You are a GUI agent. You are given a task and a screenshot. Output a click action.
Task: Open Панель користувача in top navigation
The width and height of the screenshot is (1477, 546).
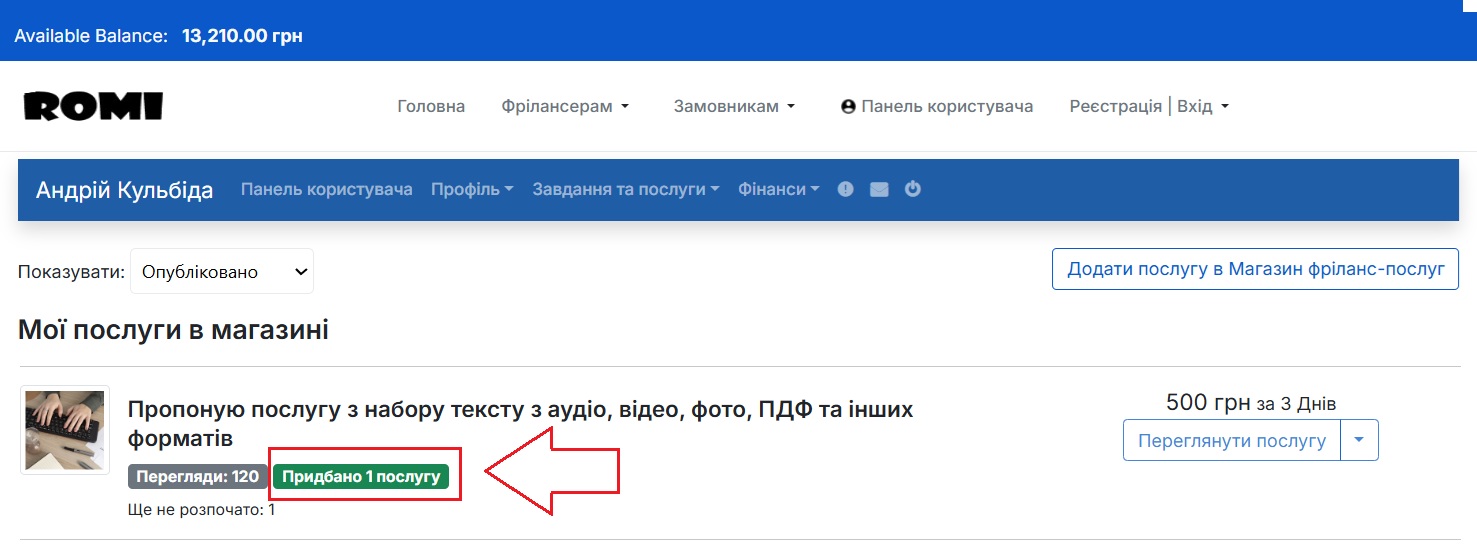click(x=937, y=106)
